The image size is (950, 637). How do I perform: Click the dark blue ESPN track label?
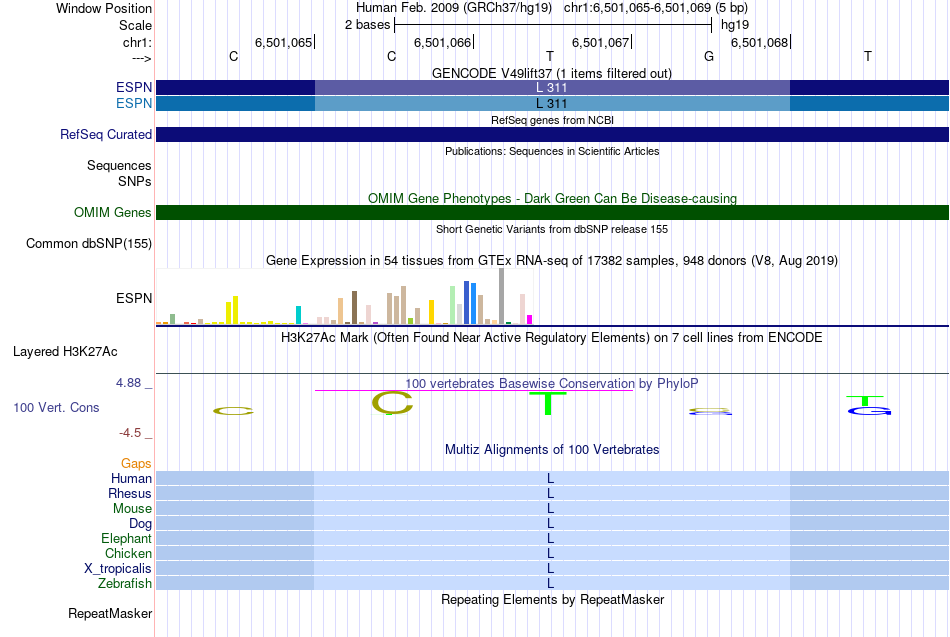point(134,87)
